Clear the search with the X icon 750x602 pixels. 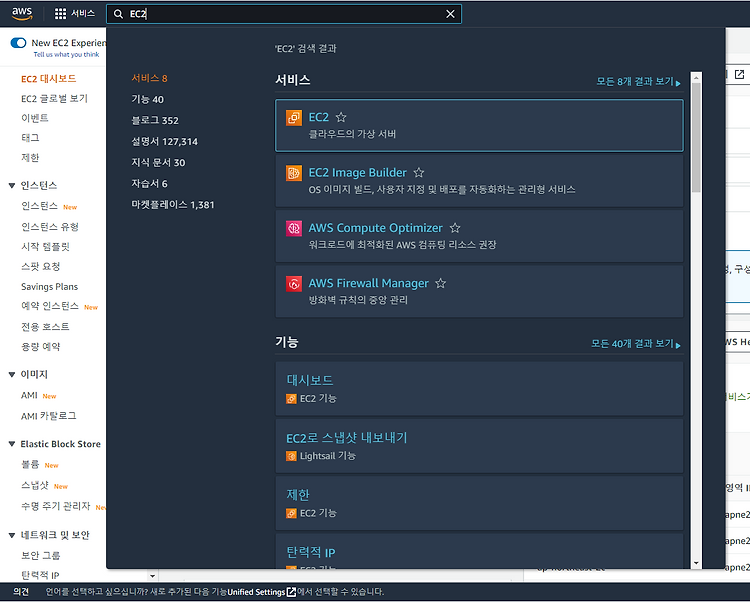450,14
